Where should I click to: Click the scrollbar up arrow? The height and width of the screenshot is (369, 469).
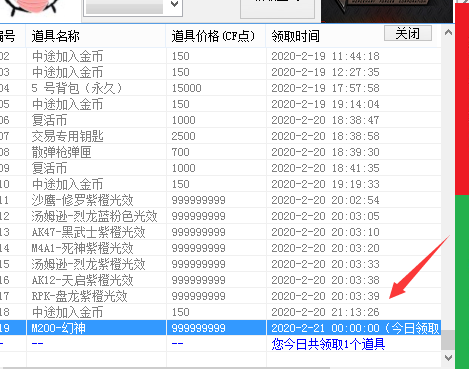point(448,32)
